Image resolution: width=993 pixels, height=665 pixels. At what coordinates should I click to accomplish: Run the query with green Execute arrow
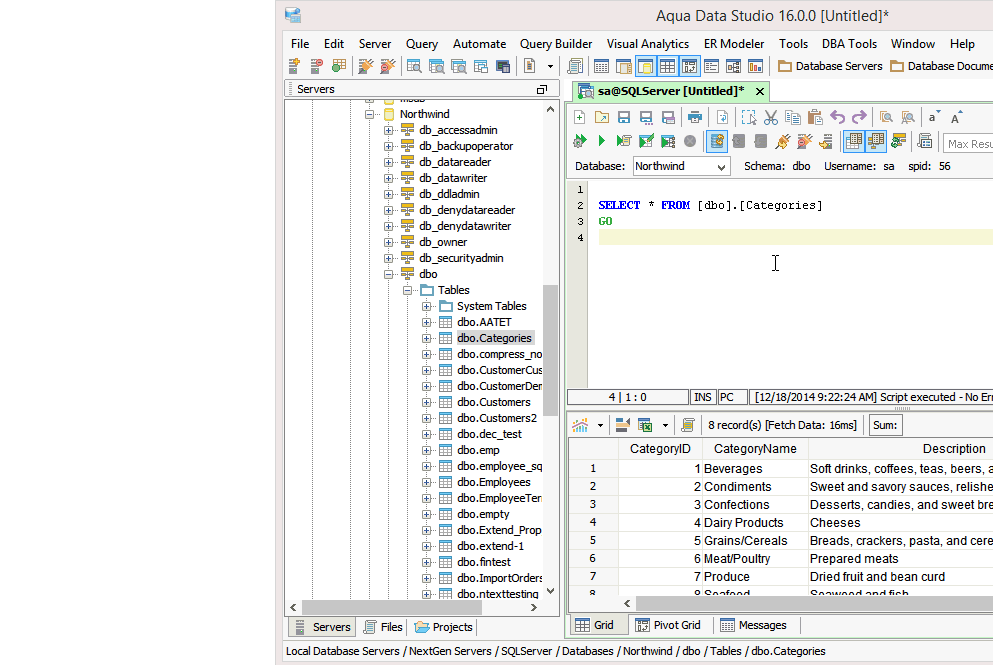[x=602, y=141]
